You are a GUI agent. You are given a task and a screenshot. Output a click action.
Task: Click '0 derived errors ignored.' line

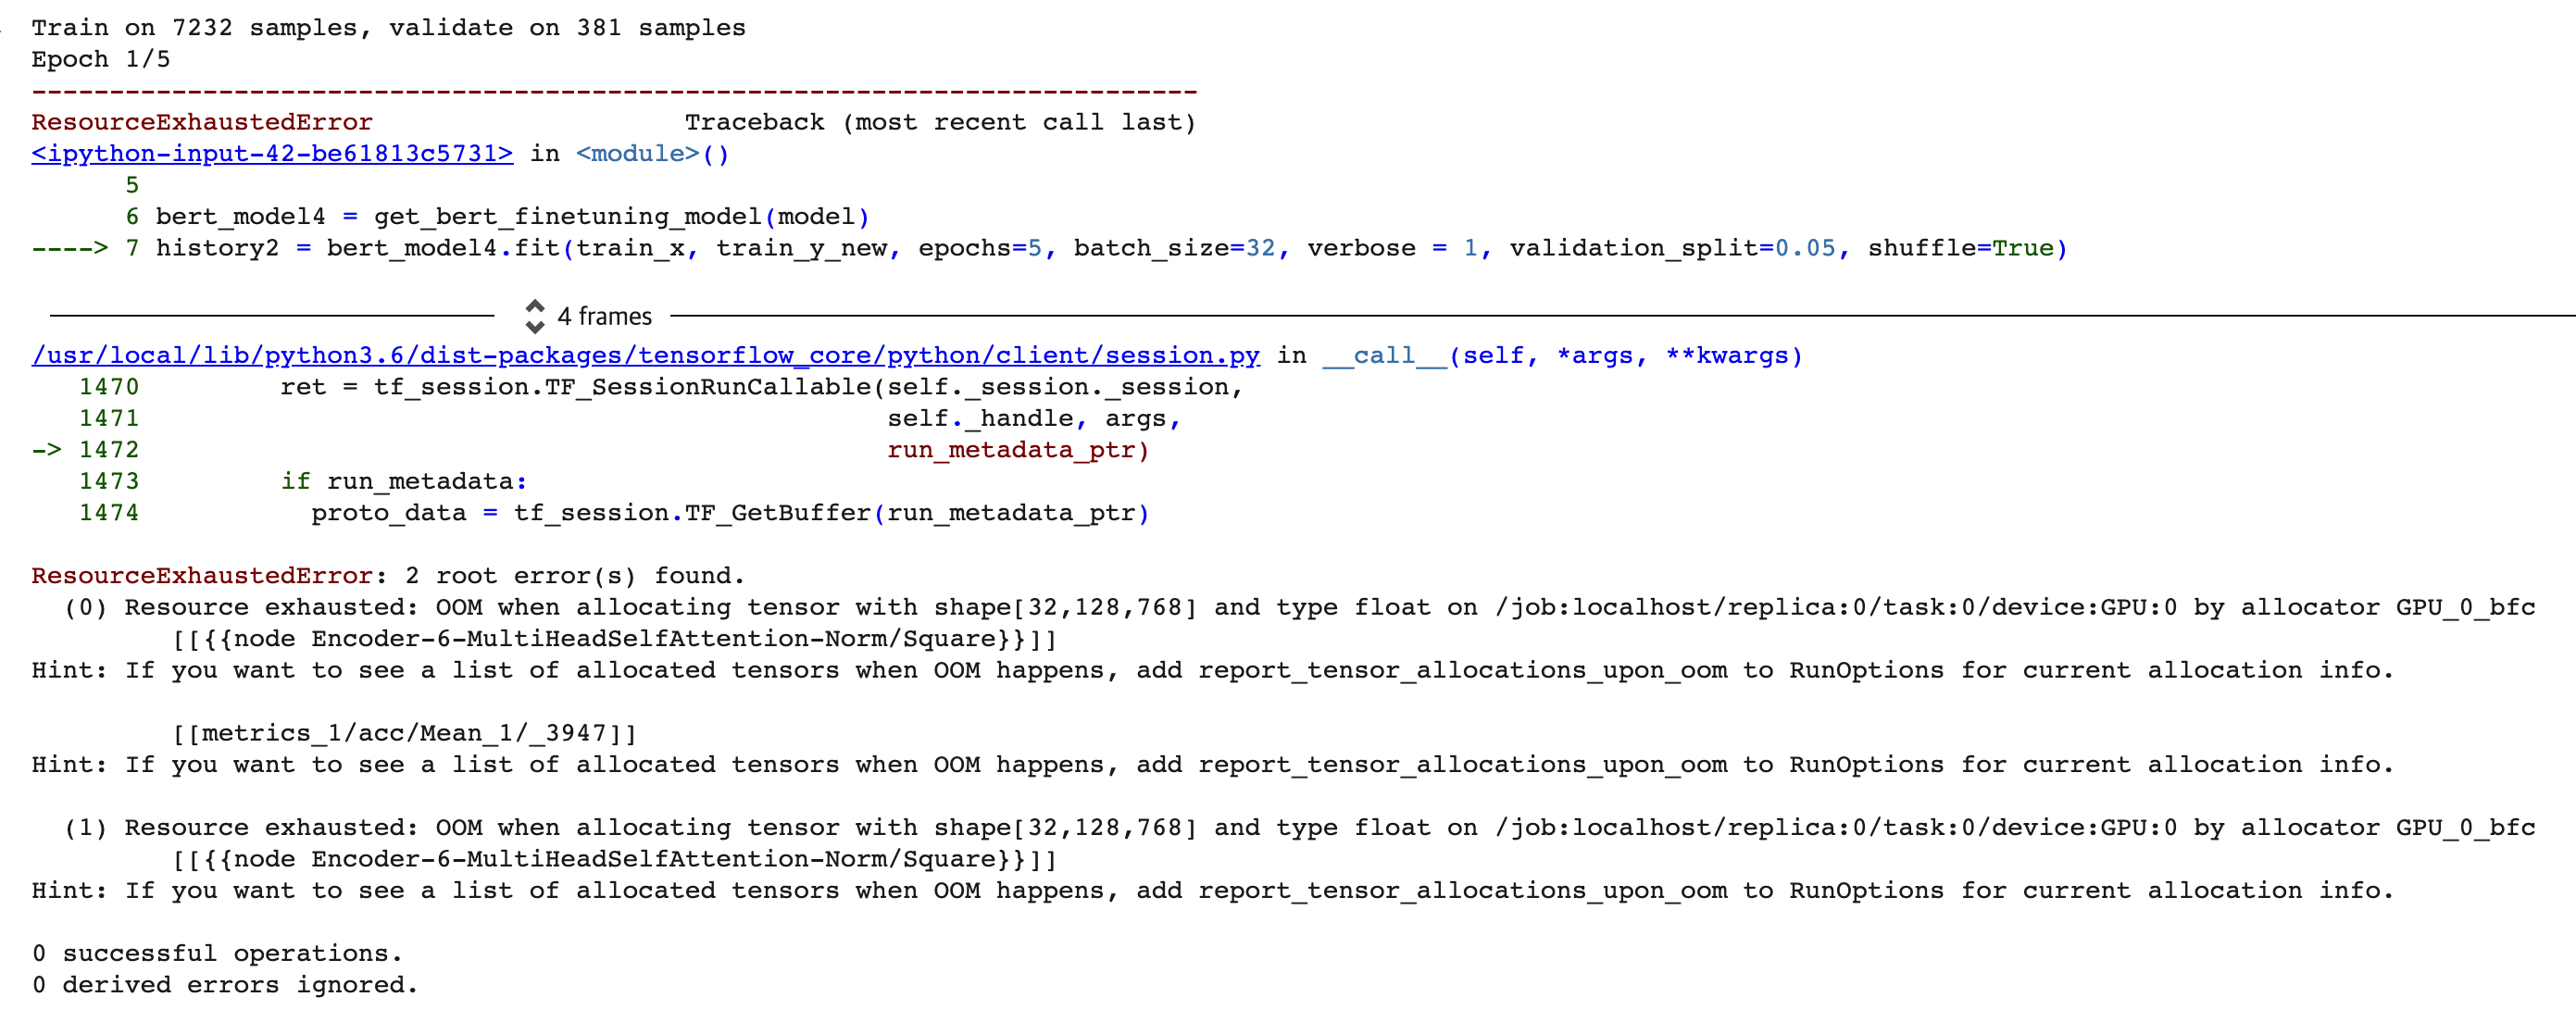225,985
